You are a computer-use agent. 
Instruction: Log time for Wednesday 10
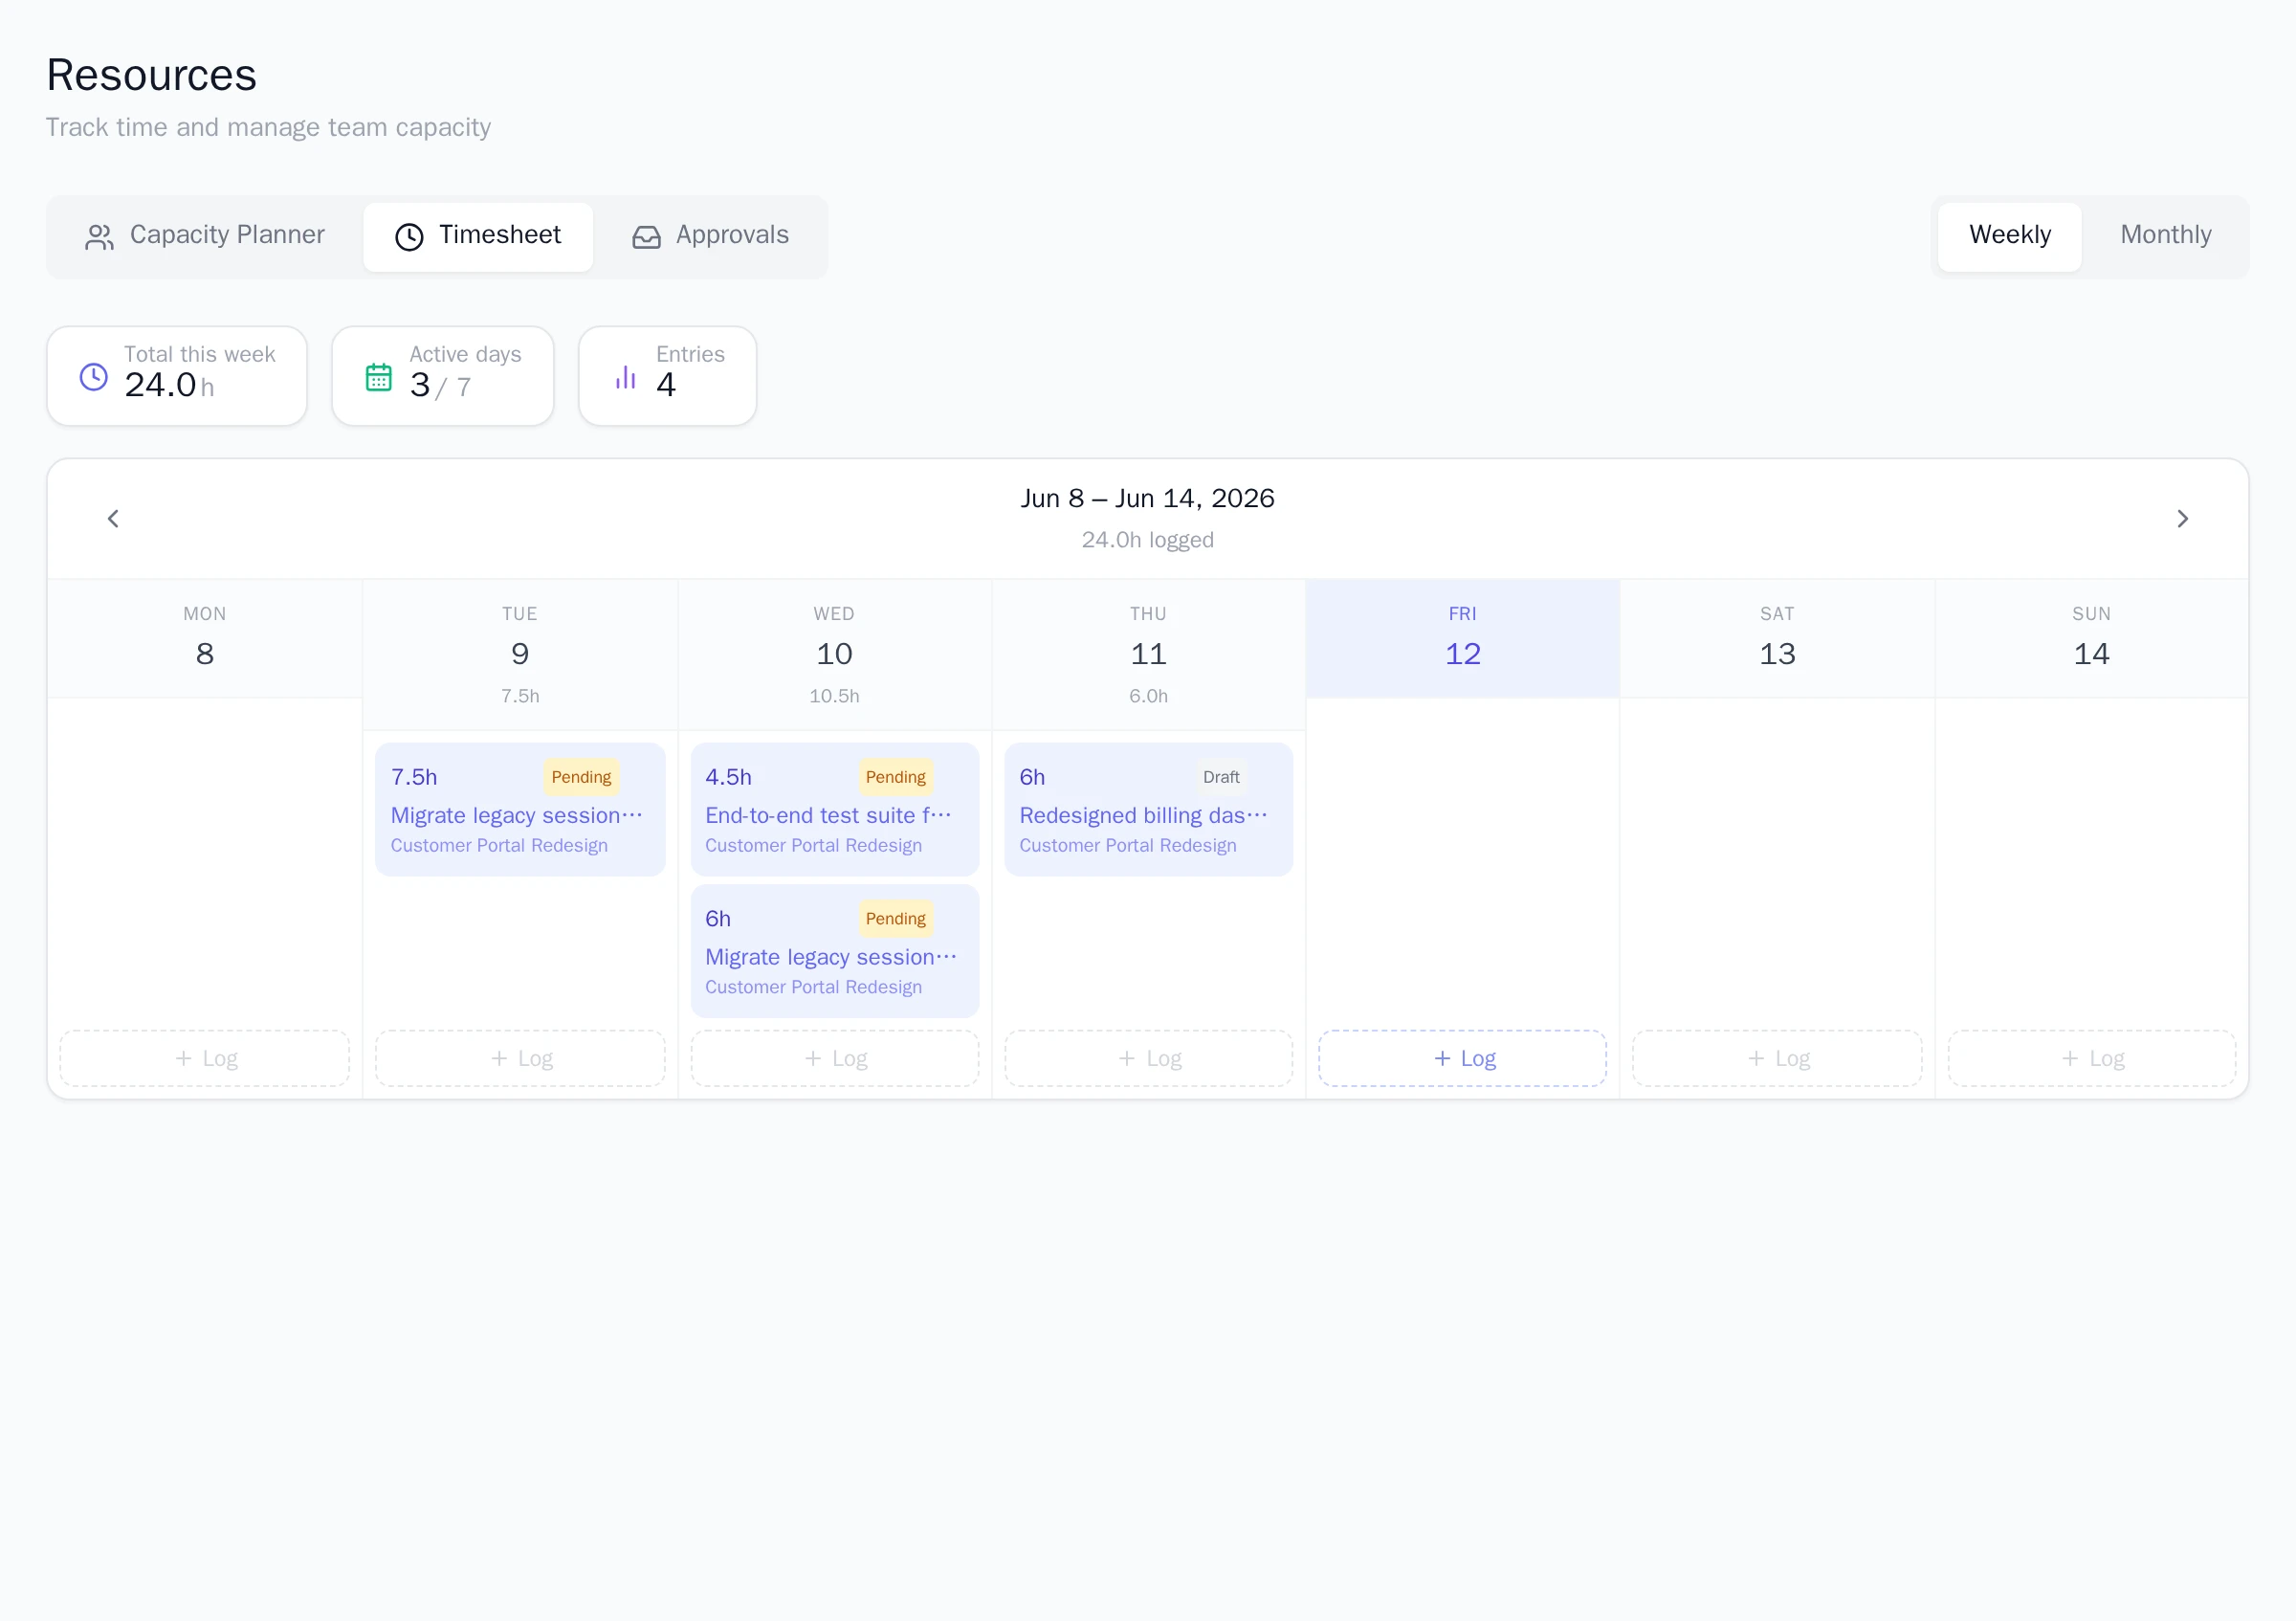(x=835, y=1058)
